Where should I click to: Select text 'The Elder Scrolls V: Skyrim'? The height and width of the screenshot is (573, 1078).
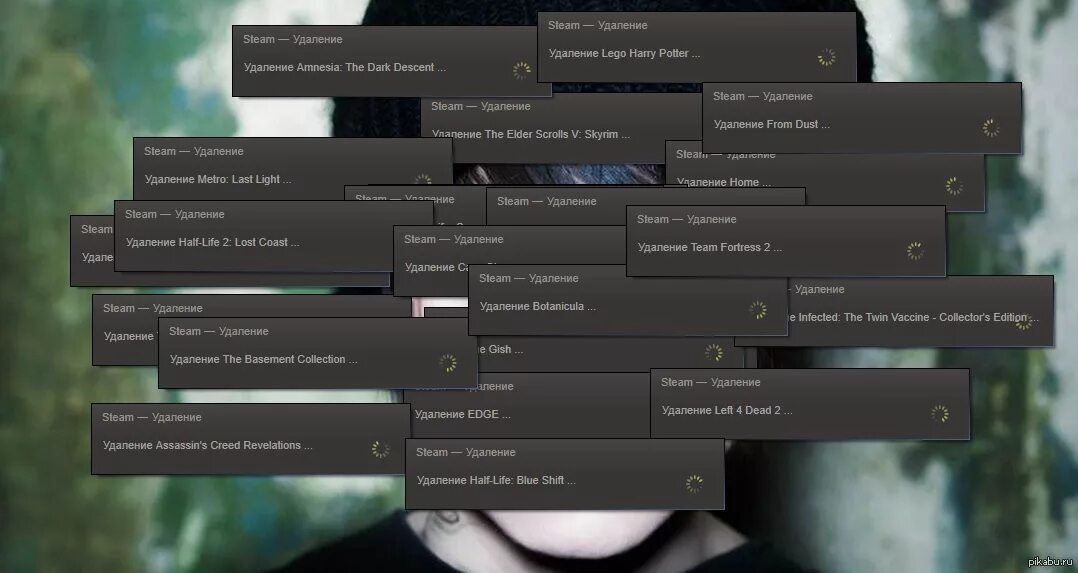coord(551,135)
